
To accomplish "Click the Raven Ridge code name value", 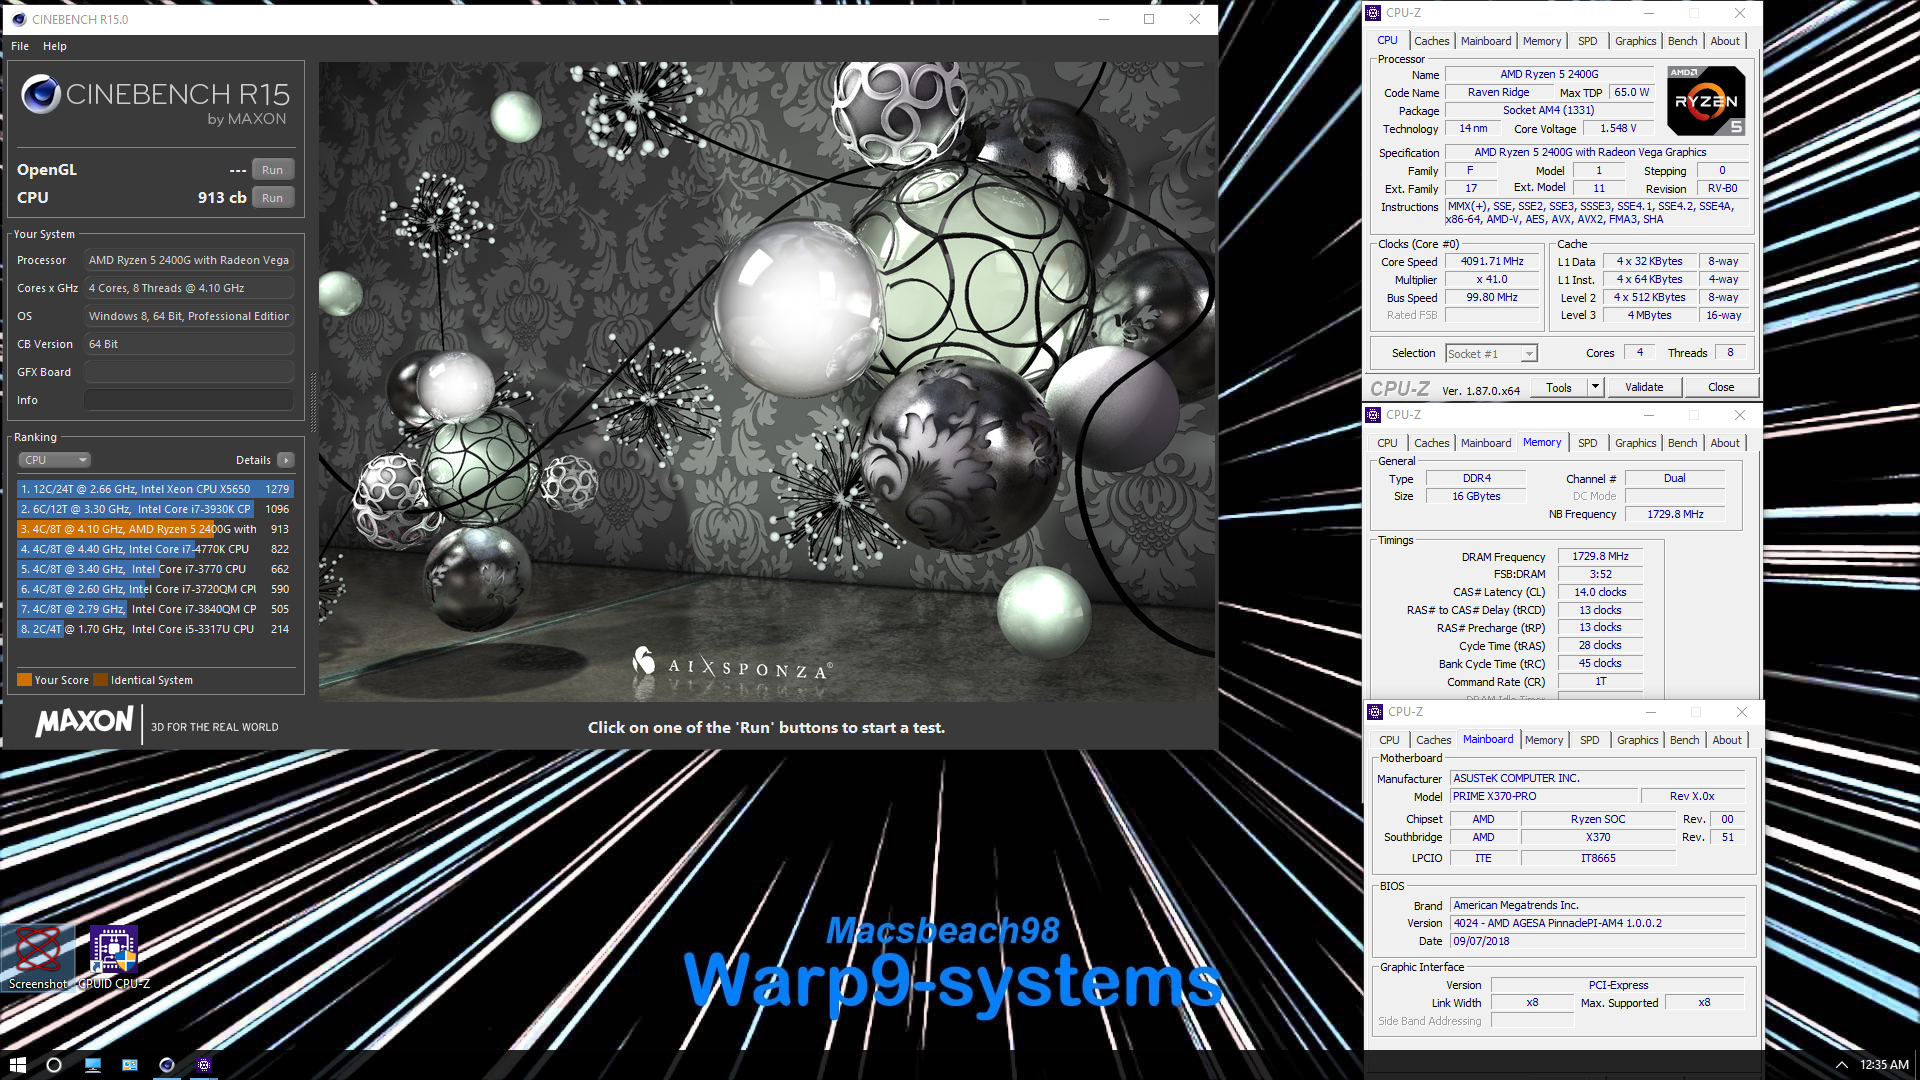I will (1498, 93).
